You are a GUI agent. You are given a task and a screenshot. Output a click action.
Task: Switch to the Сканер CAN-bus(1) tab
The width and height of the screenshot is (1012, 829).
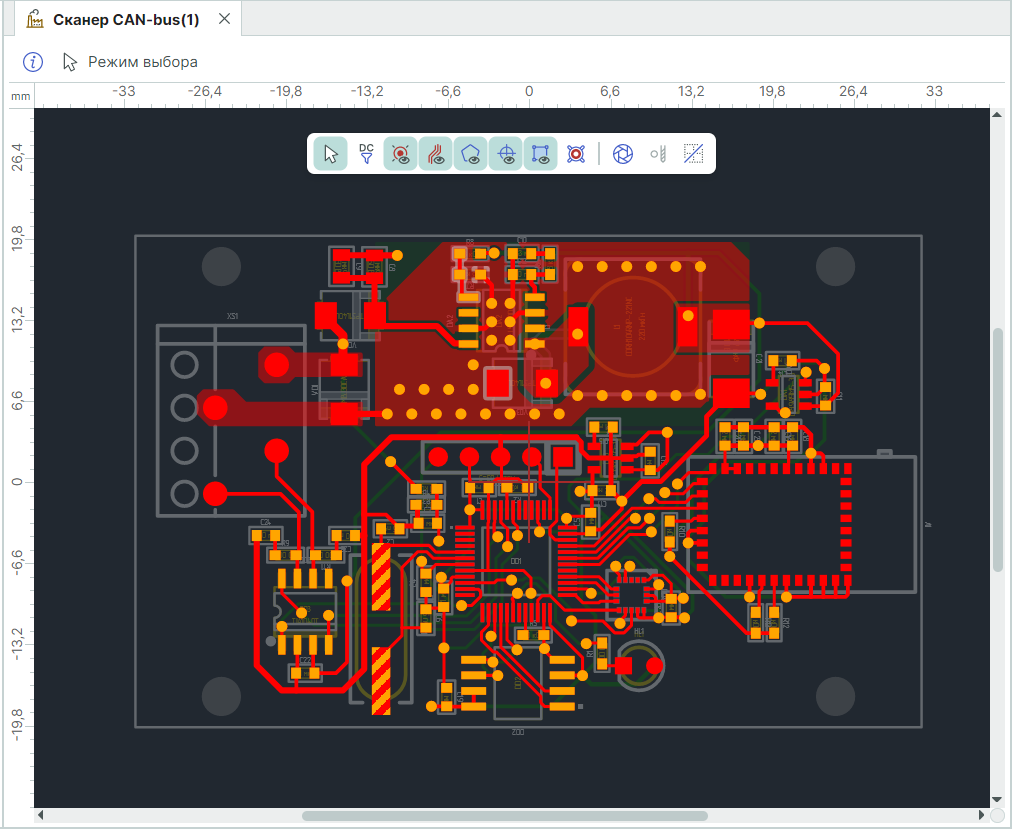click(x=126, y=19)
